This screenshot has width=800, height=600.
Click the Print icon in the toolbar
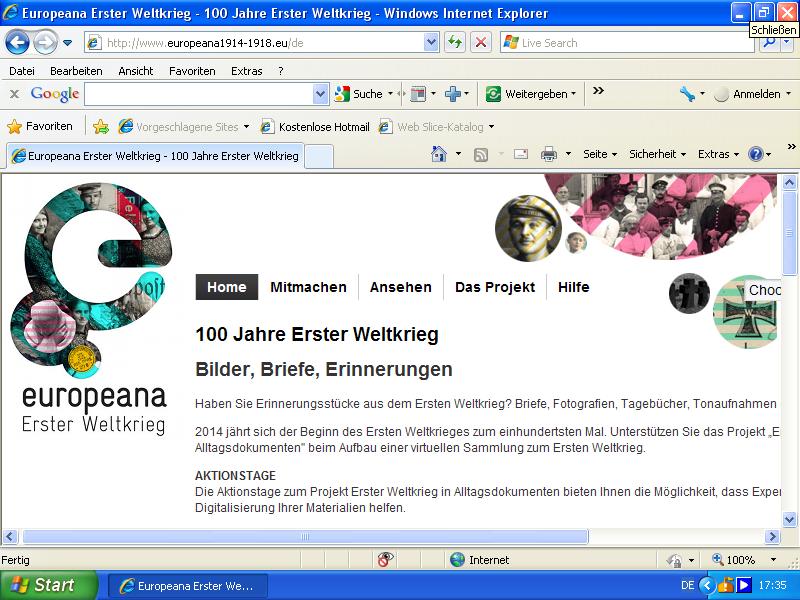549,154
